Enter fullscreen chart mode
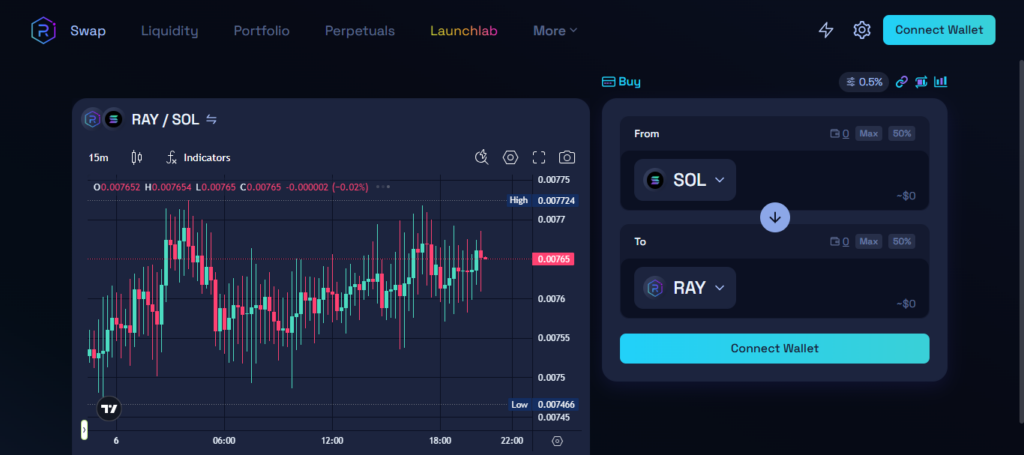Image resolution: width=1024 pixels, height=455 pixels. pos(539,157)
